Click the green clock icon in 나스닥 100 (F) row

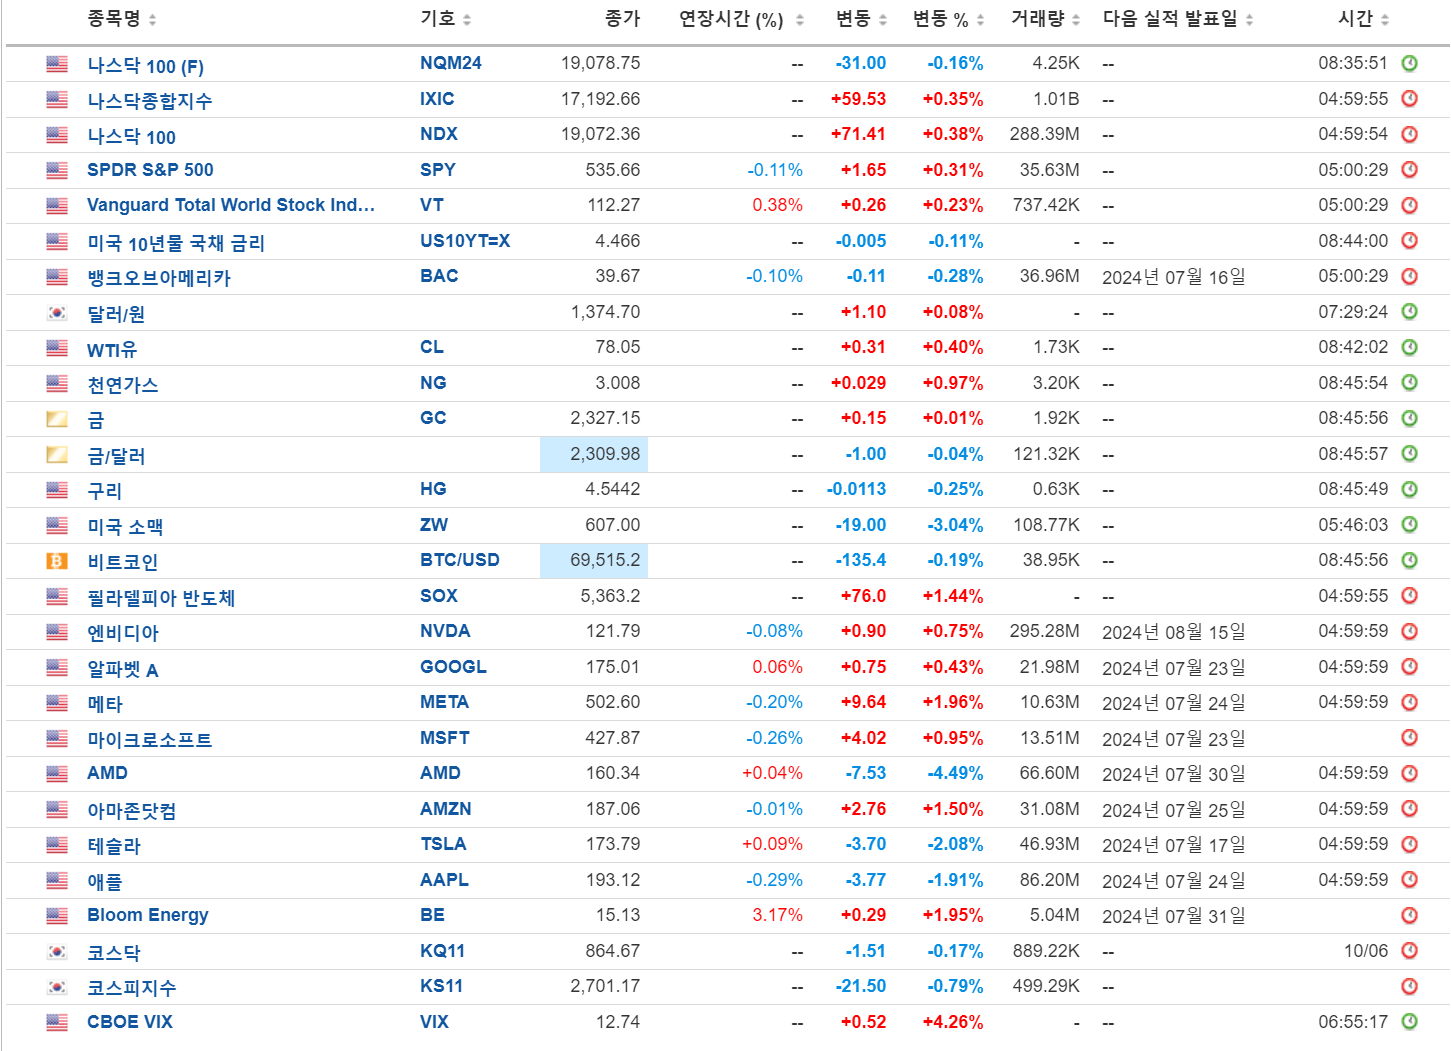(1409, 63)
